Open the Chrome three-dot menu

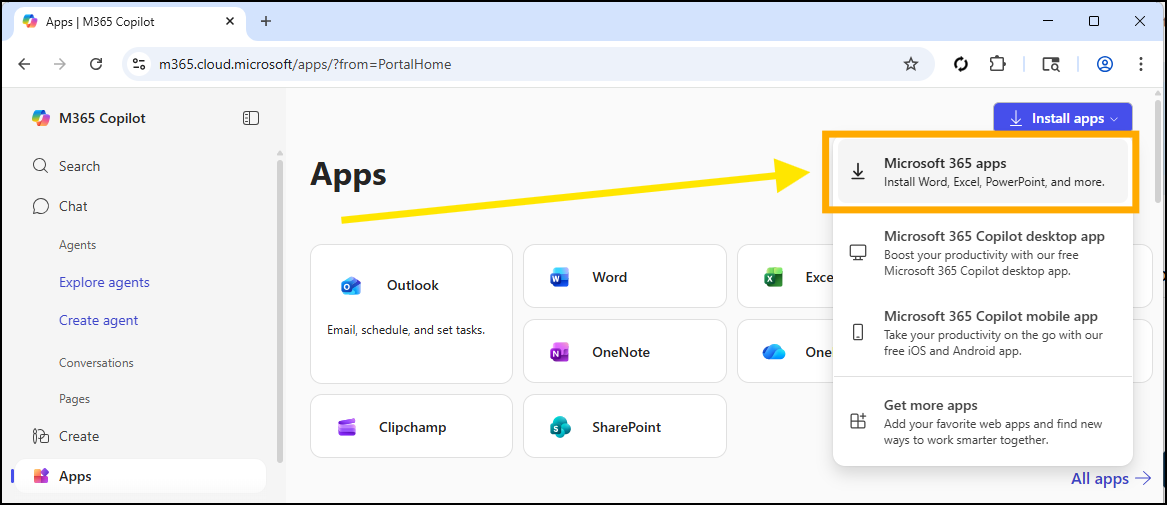tap(1141, 64)
